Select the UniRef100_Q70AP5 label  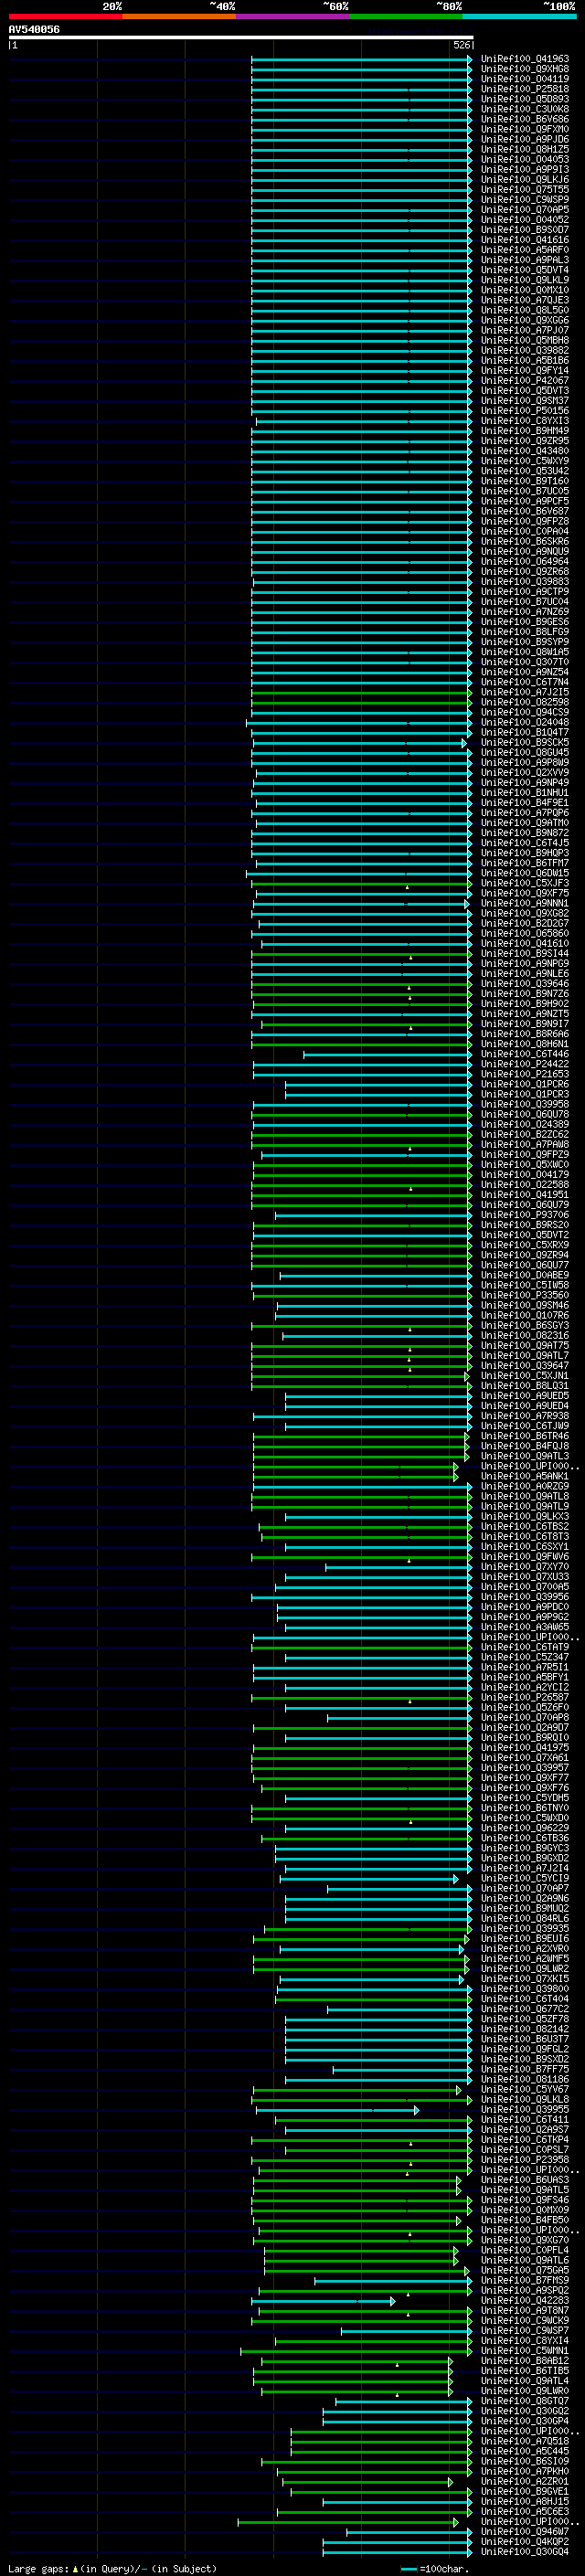click(x=525, y=209)
